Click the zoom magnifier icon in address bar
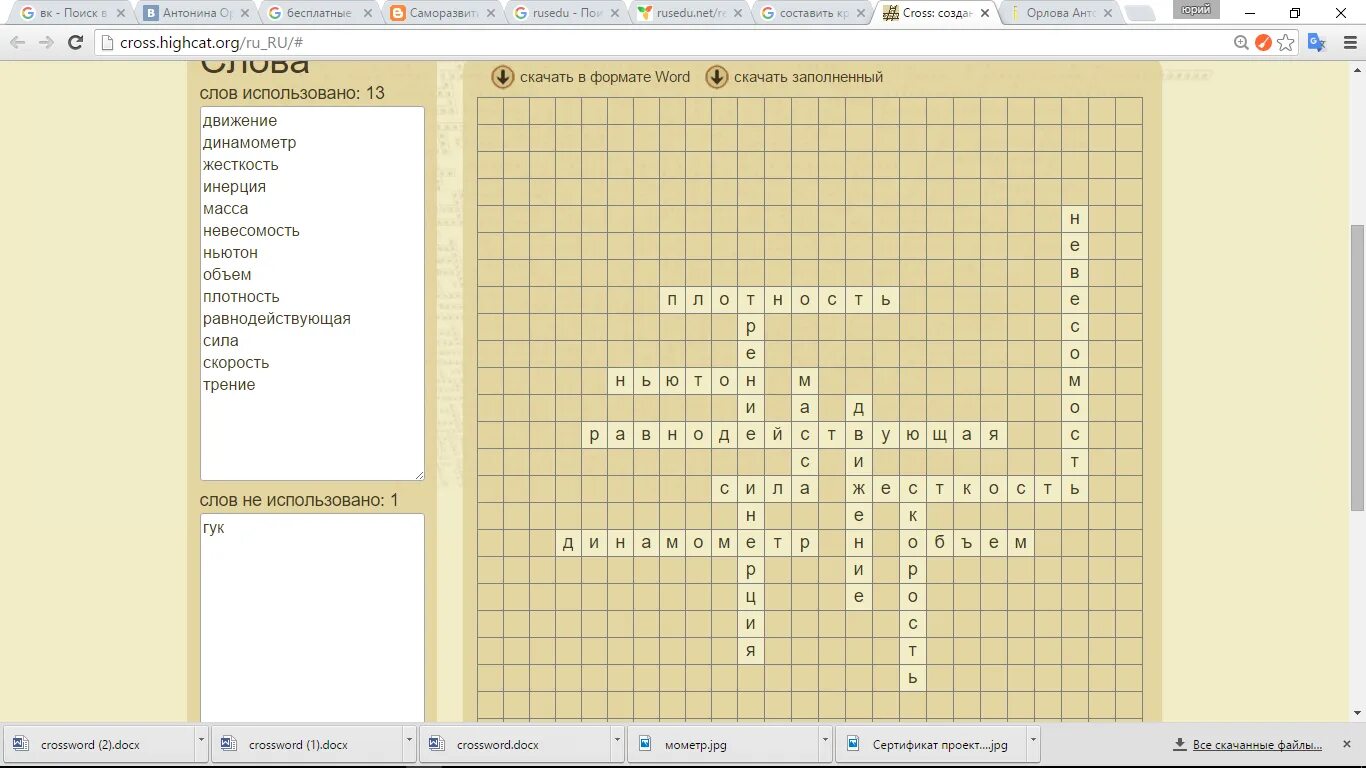Viewport: 1366px width, 768px height. (x=1241, y=42)
